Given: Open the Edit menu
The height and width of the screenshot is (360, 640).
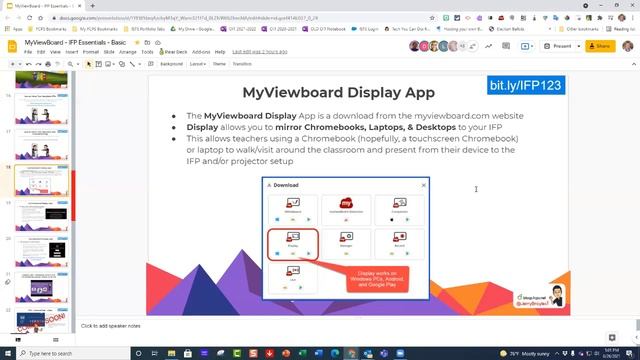Looking at the screenshot, I should tap(41, 52).
